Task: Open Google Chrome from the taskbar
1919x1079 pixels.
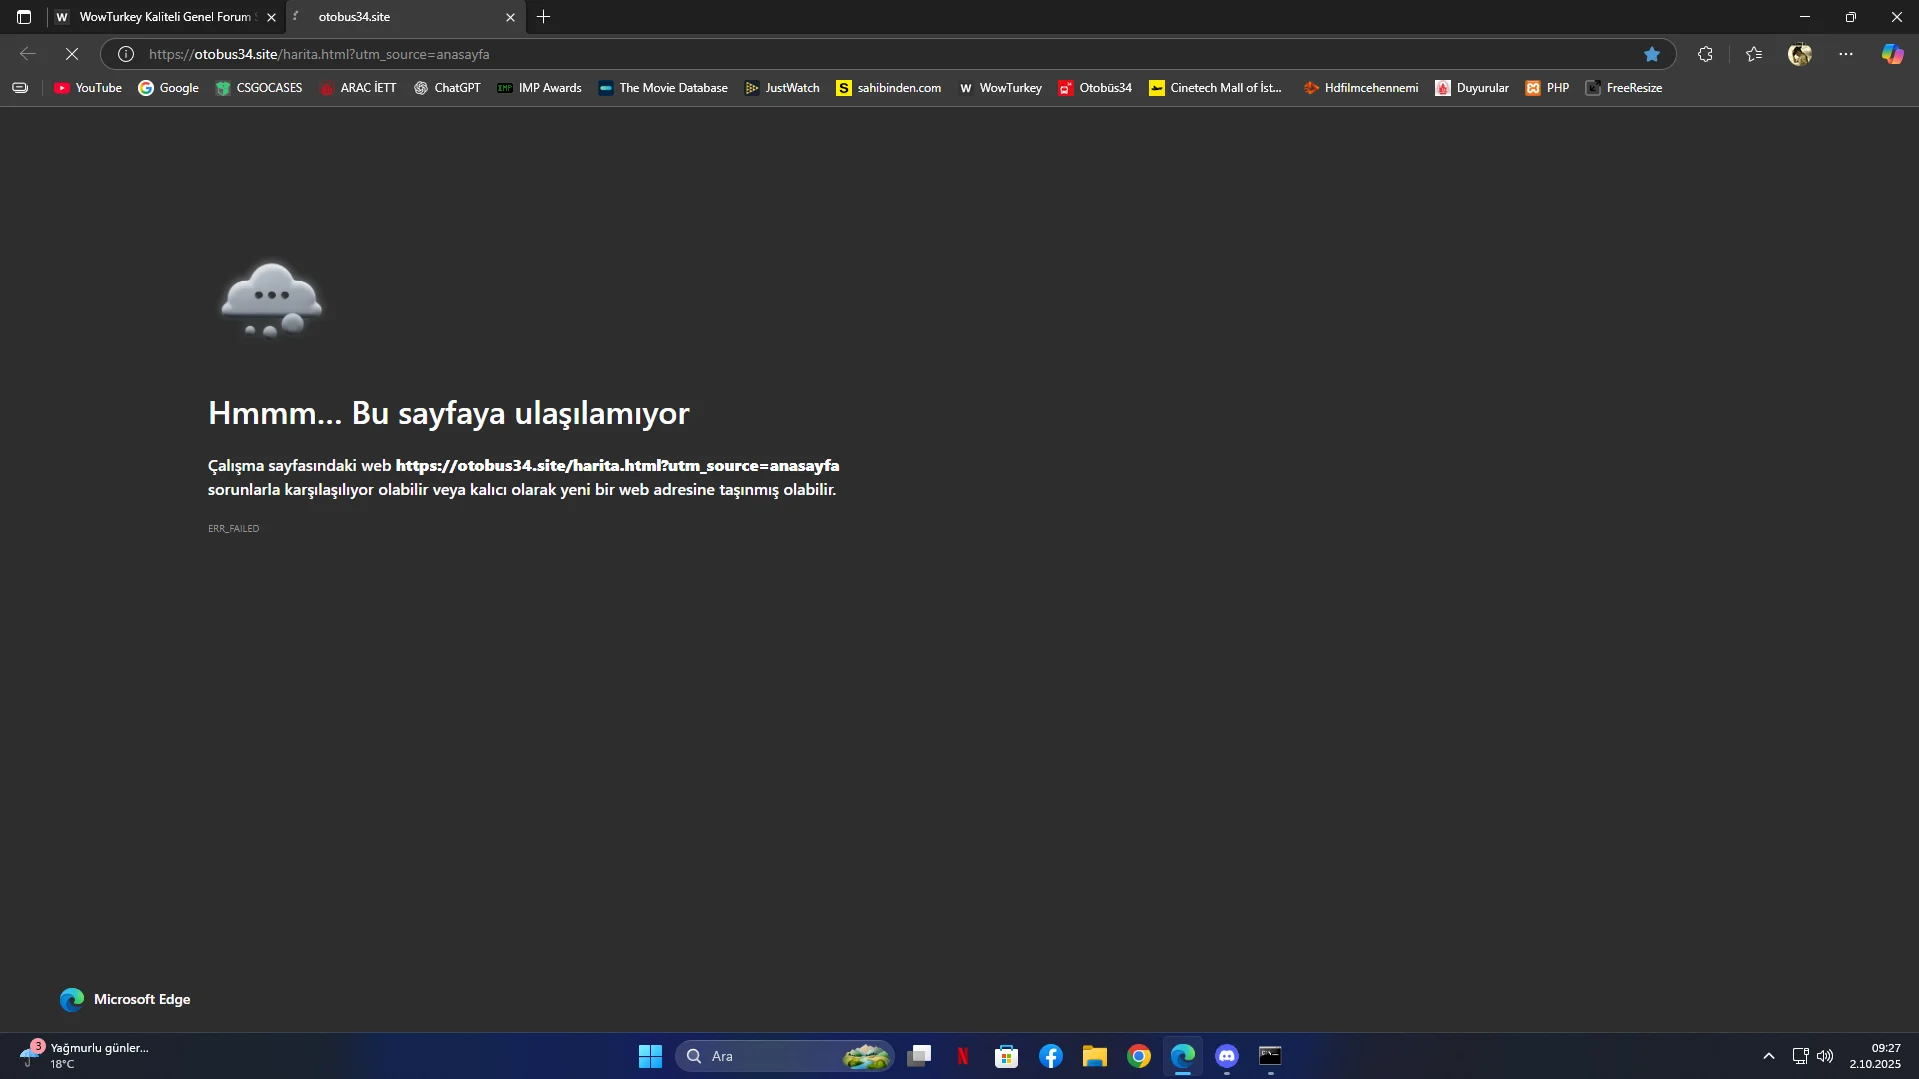Action: click(x=1139, y=1056)
